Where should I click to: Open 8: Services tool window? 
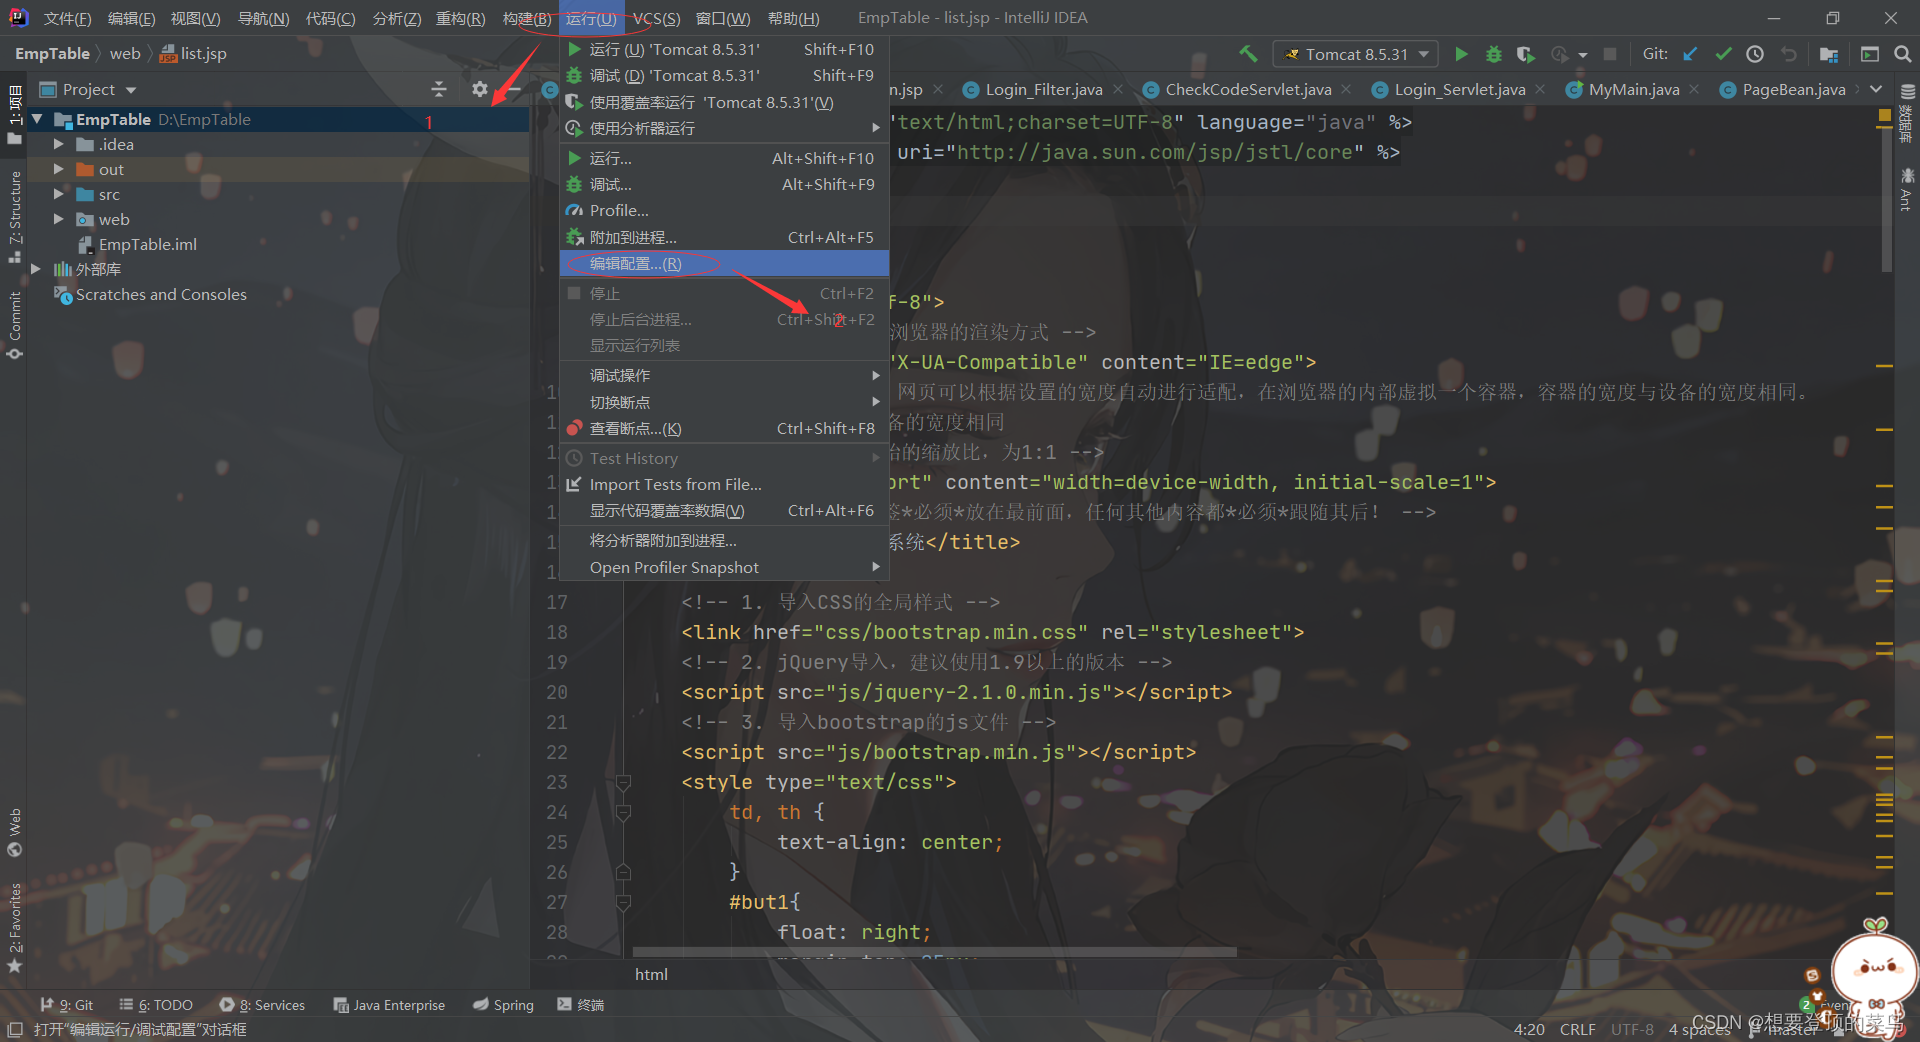262,1005
